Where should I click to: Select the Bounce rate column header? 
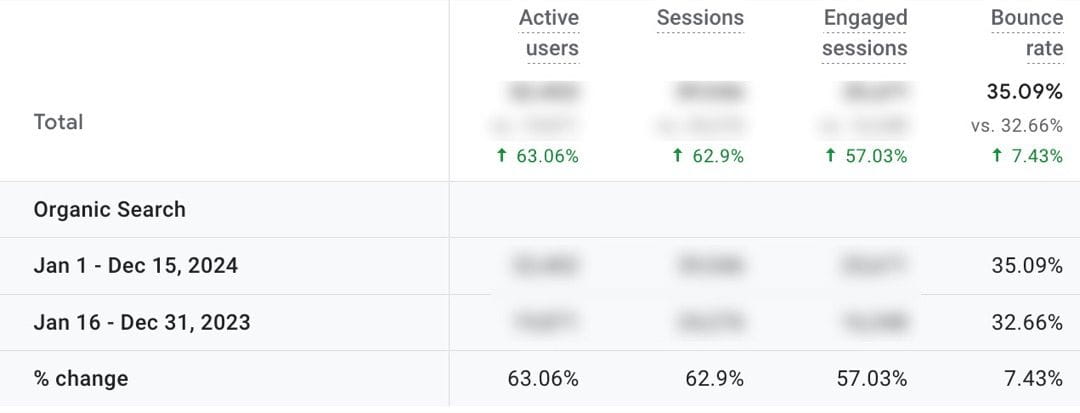1026,33
